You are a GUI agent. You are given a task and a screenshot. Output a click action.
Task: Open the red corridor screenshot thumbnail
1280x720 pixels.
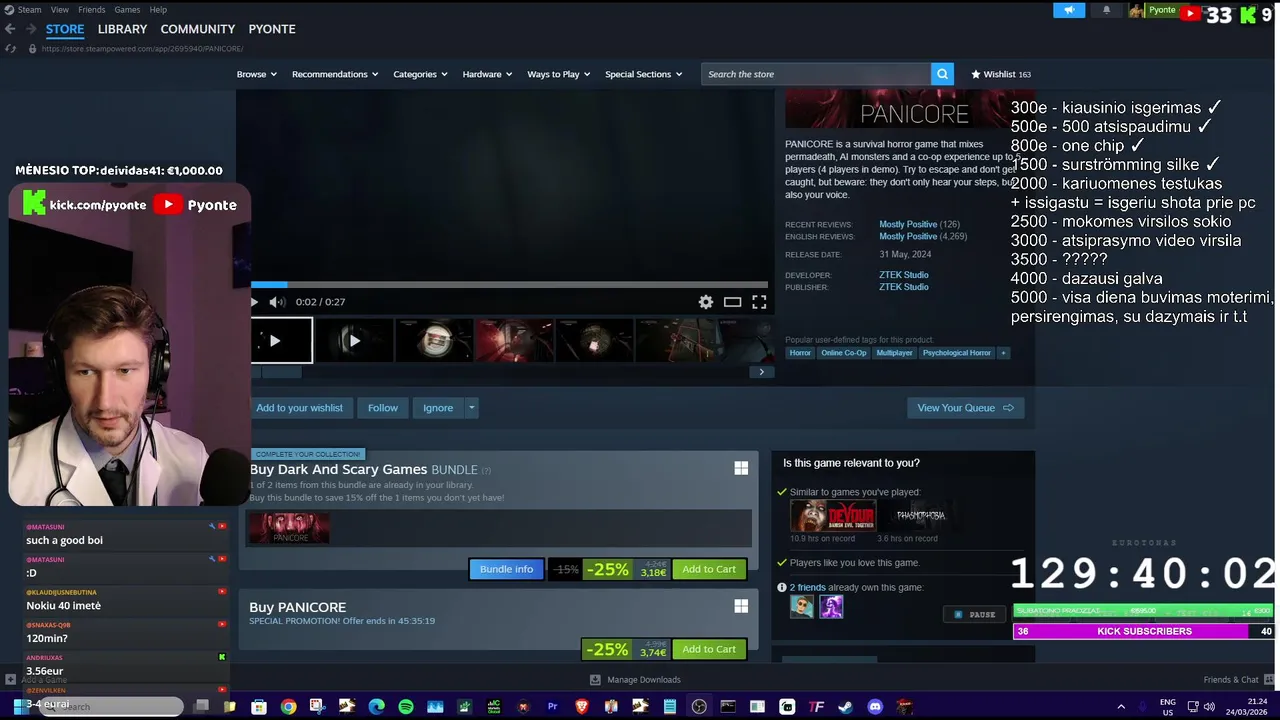(514, 341)
